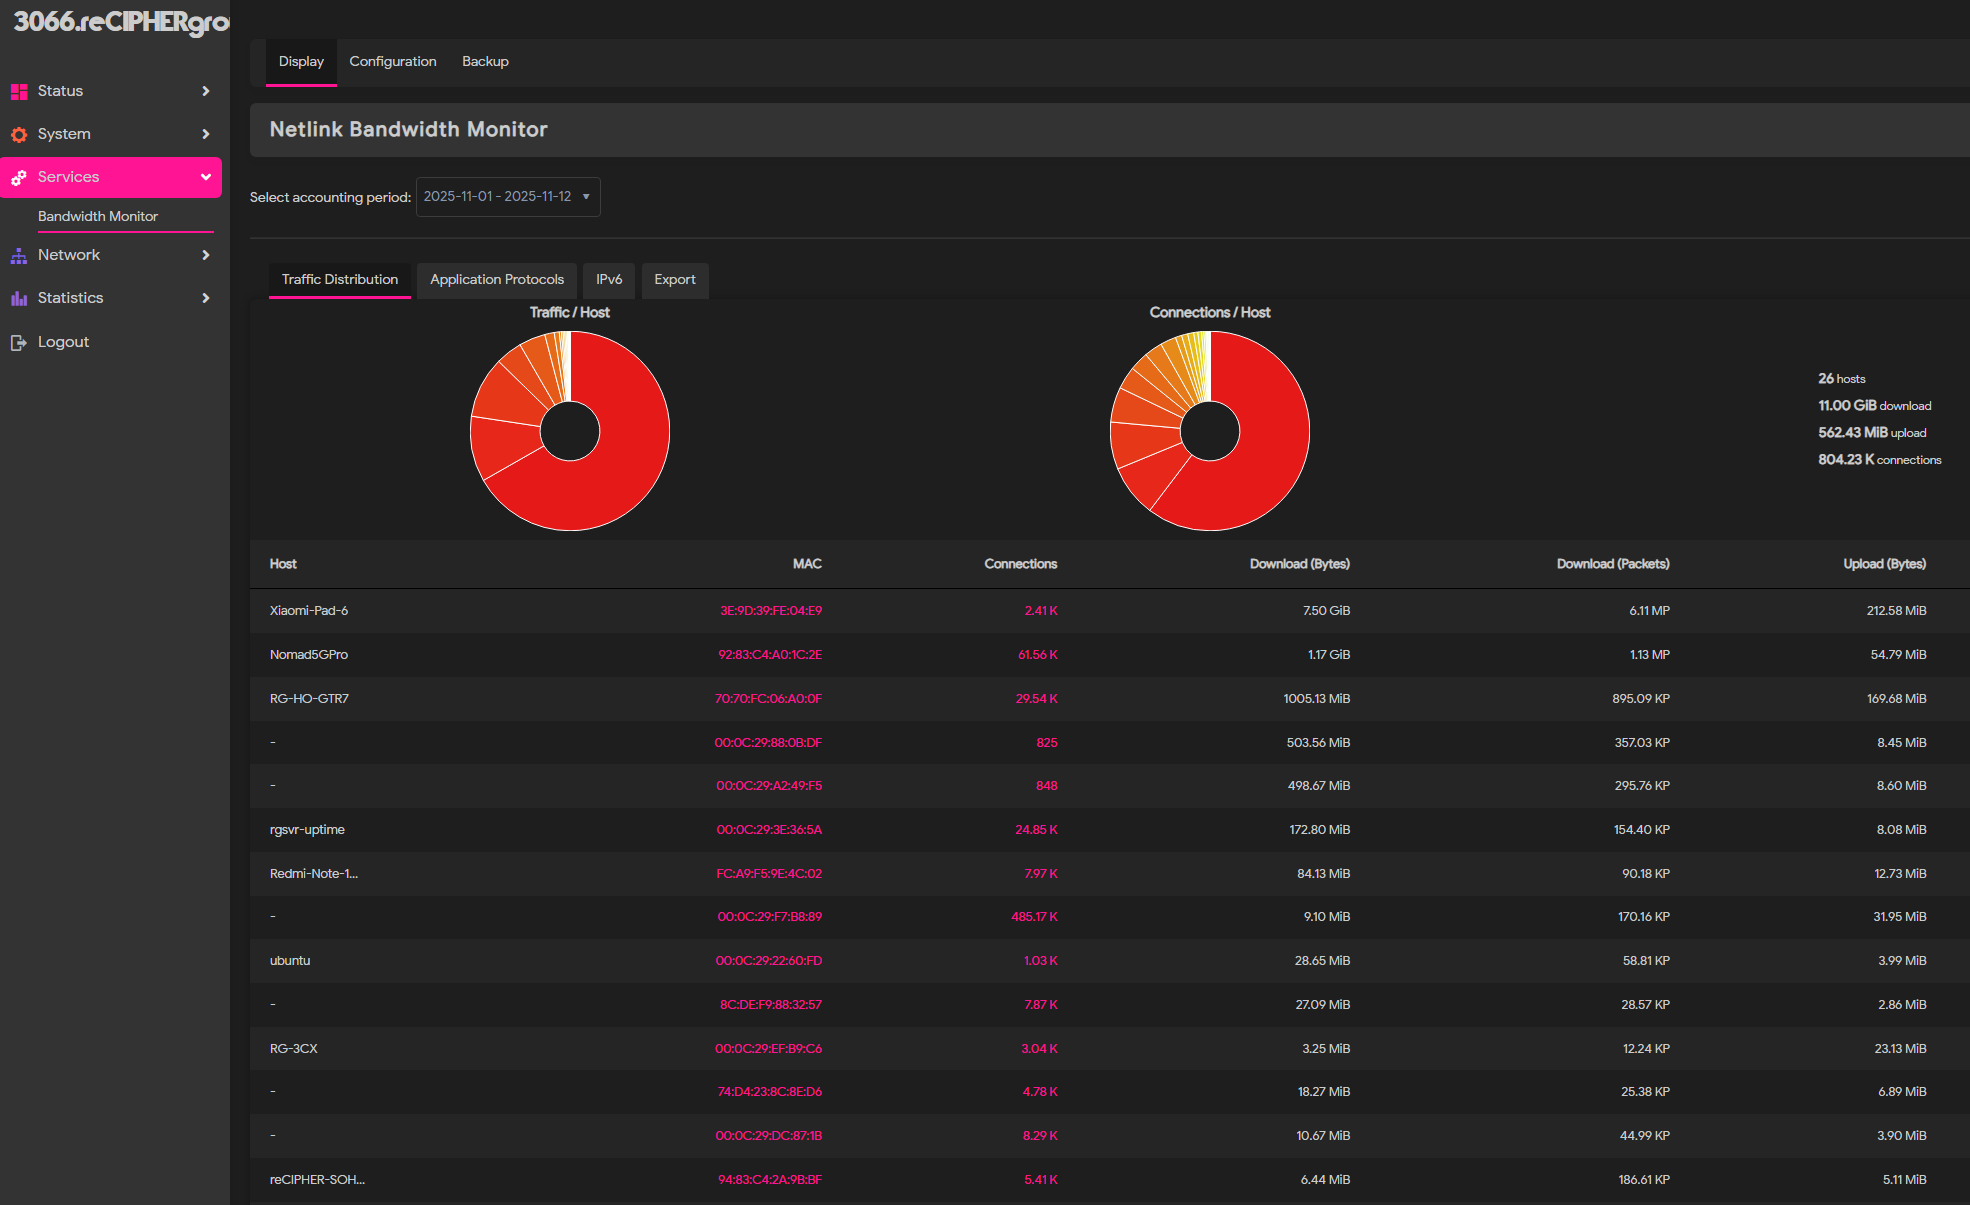
Task: Open the Backup tab
Action: pos(485,62)
